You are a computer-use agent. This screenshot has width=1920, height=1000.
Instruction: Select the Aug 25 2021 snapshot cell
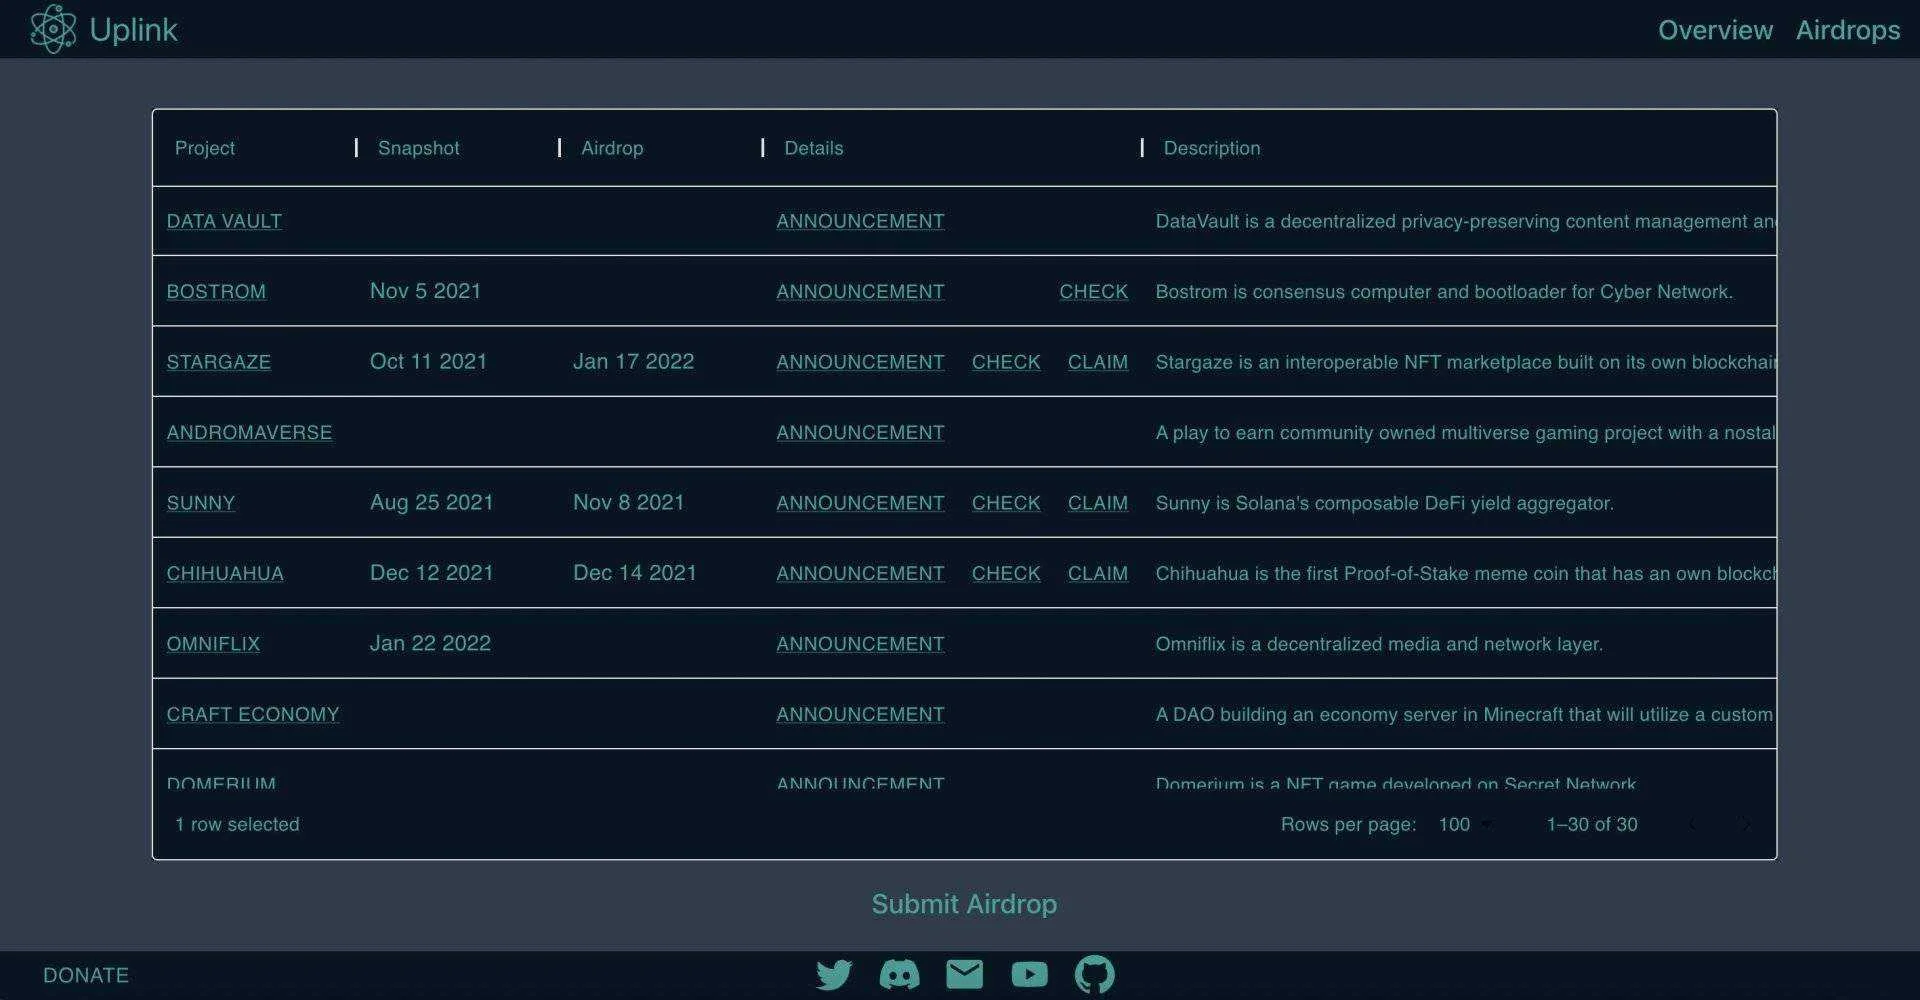[x=432, y=502]
